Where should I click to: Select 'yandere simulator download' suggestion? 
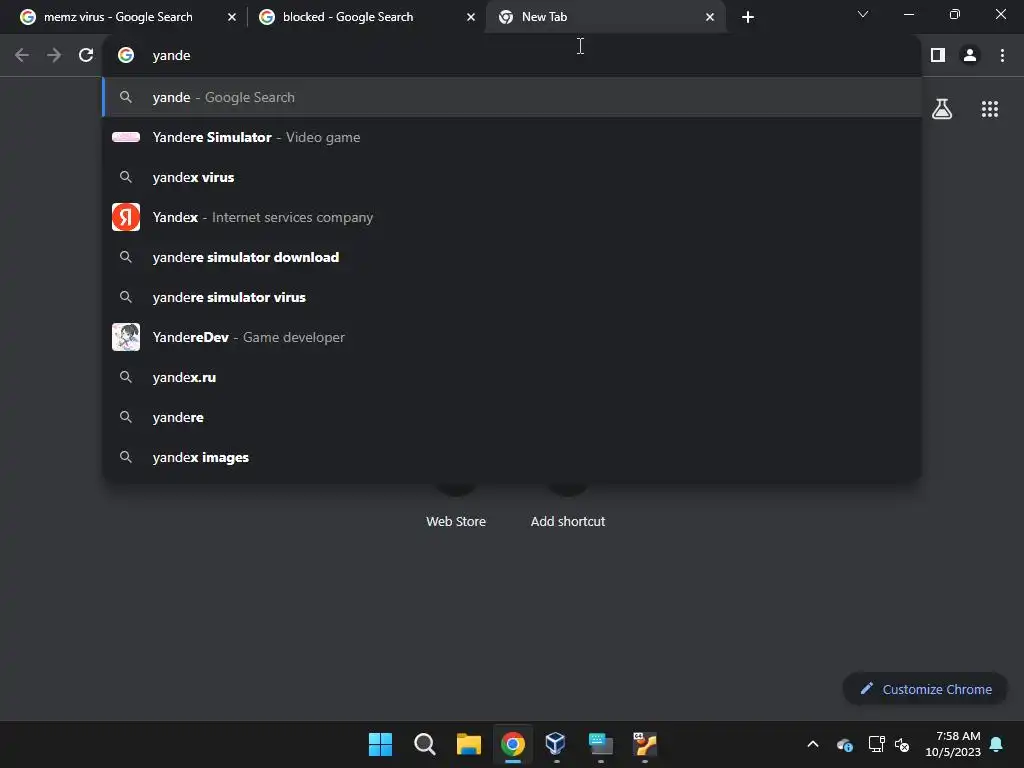[x=513, y=257]
